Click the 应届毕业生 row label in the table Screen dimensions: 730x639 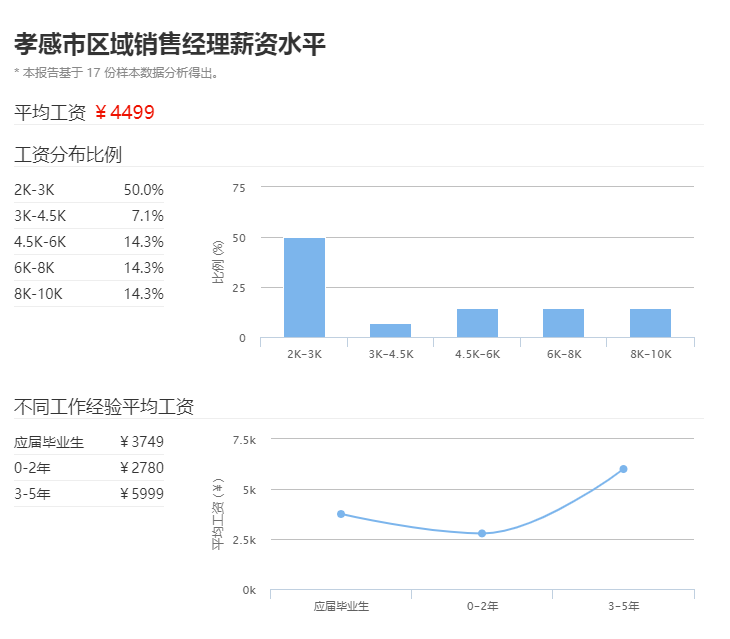[49, 442]
